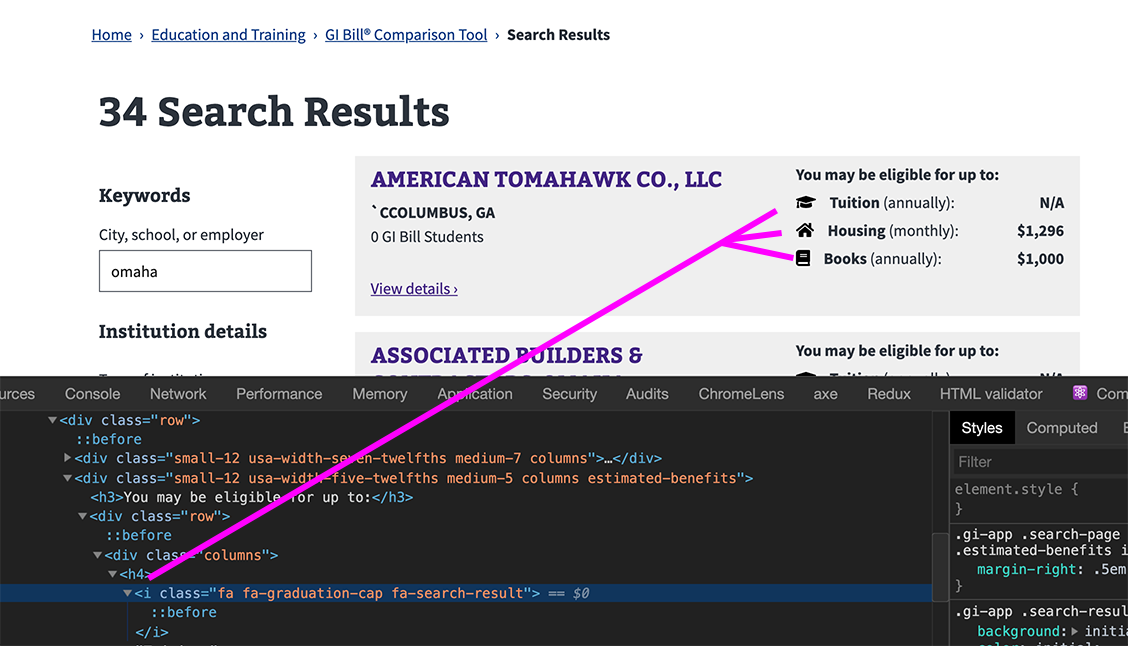
Task: Collapse the fa-graduation-cap i node
Action: pyautogui.click(x=127, y=593)
